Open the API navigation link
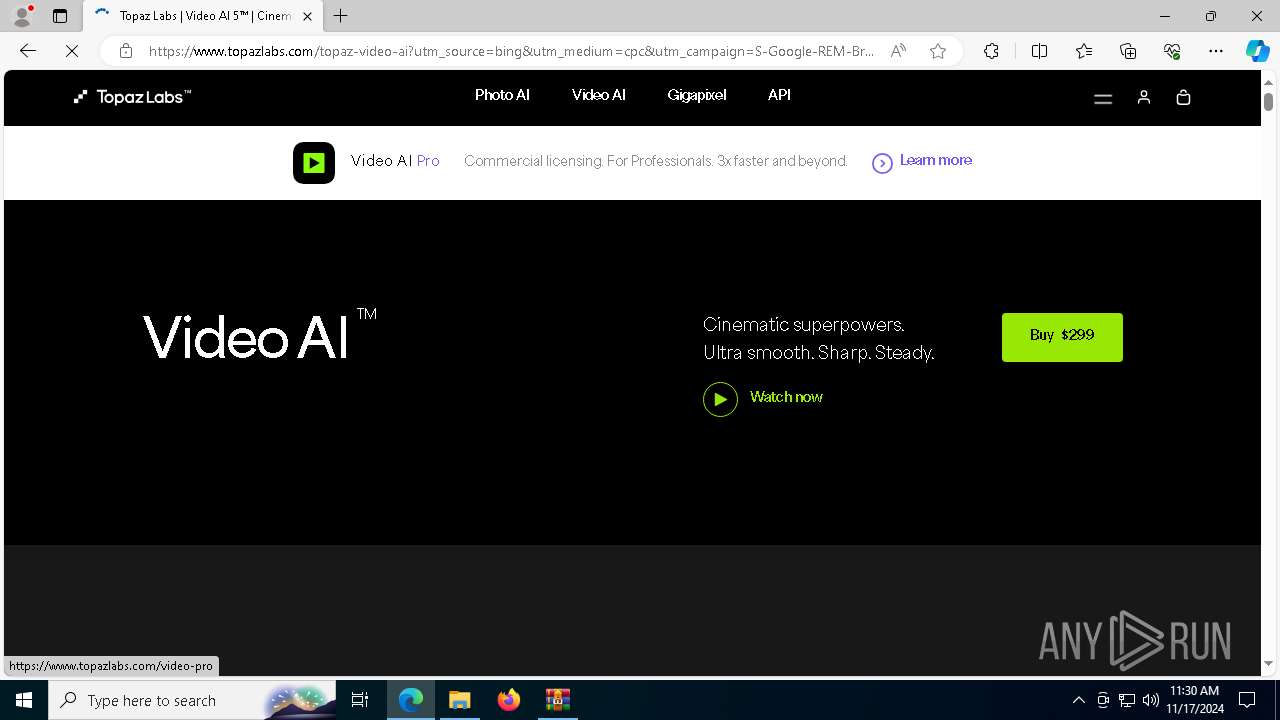 click(x=779, y=95)
